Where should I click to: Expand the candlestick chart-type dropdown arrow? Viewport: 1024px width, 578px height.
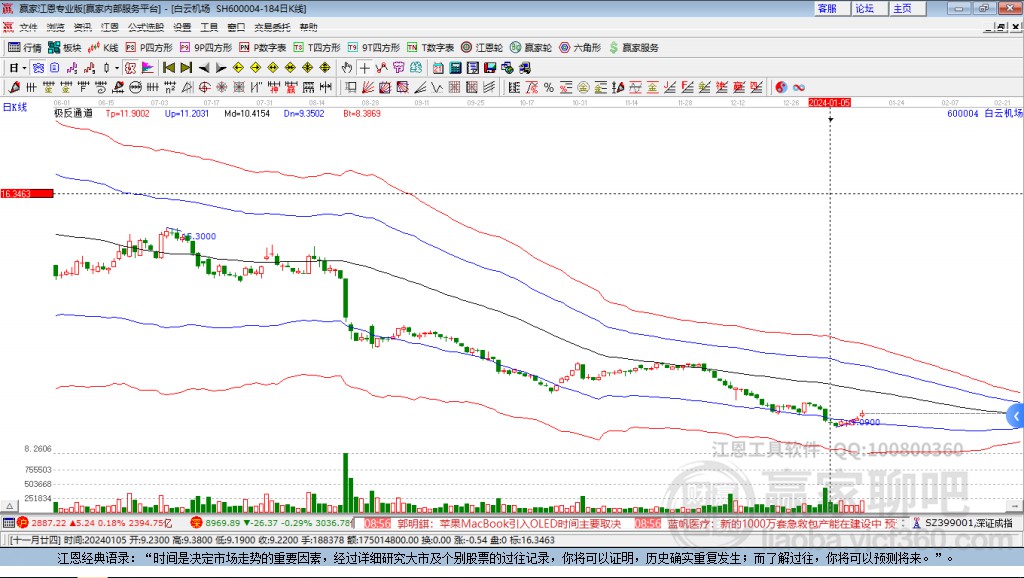(117, 68)
